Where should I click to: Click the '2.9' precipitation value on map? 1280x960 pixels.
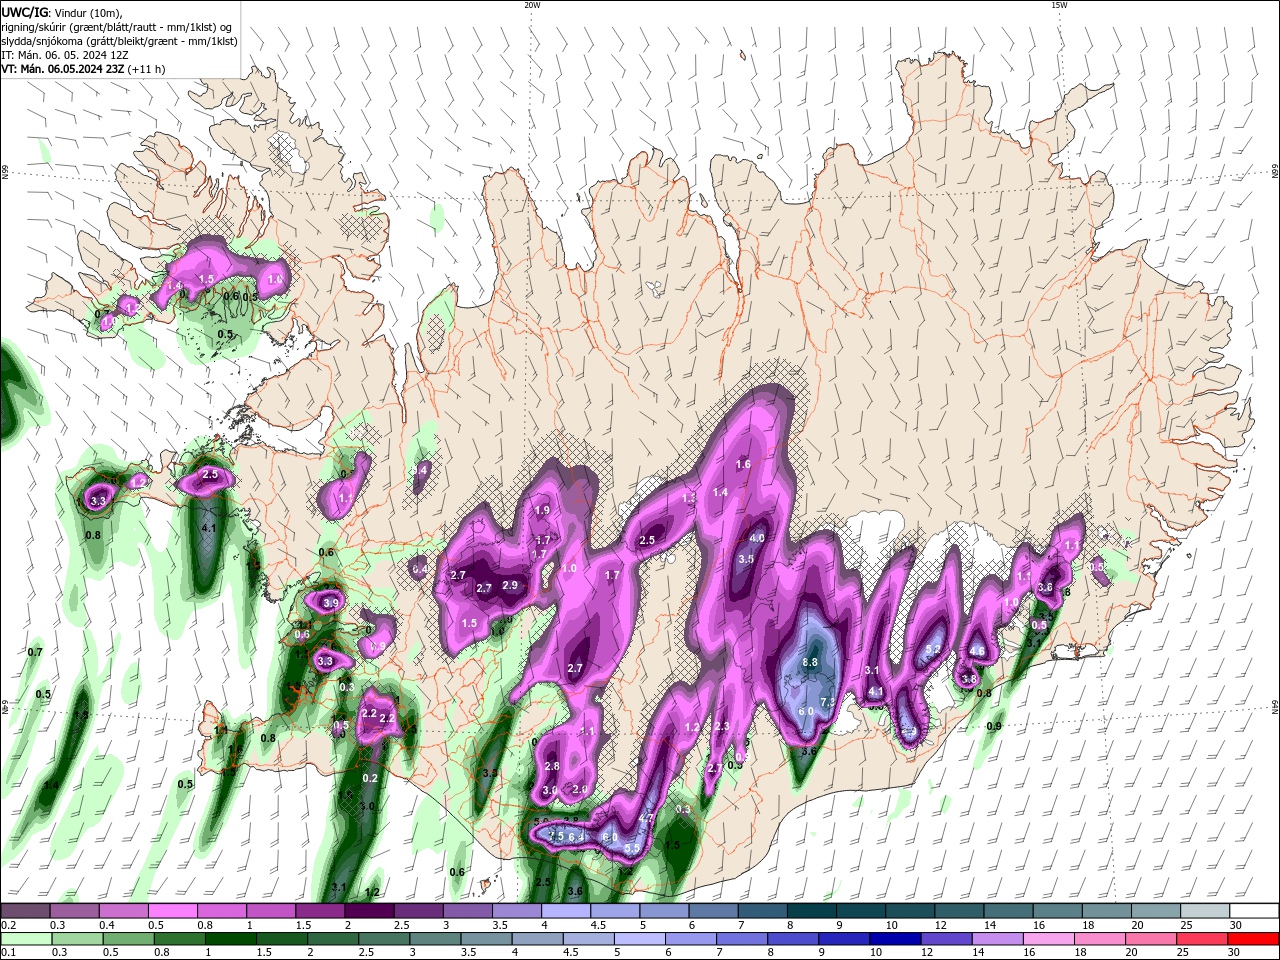click(x=510, y=585)
